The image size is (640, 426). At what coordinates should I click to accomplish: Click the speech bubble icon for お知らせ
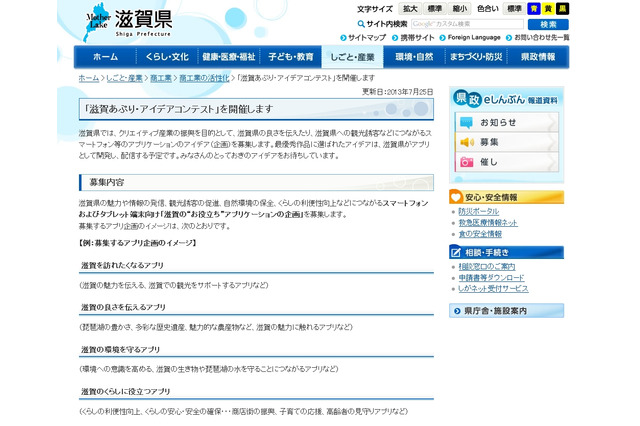[x=466, y=122]
